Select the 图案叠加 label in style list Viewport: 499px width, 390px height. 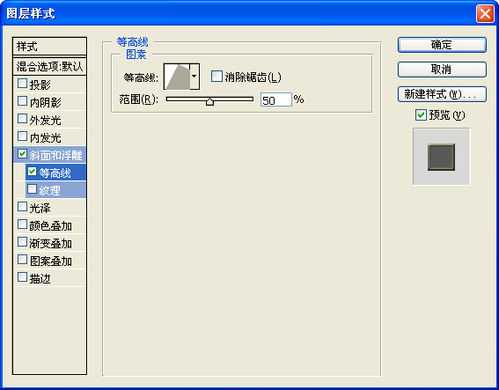tap(51, 261)
